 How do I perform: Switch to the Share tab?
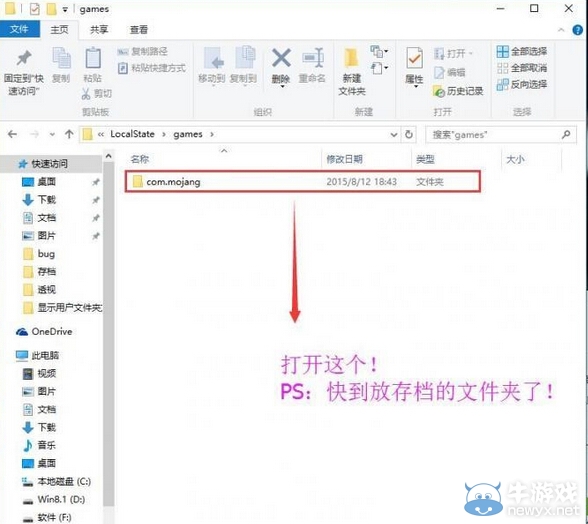click(x=99, y=30)
